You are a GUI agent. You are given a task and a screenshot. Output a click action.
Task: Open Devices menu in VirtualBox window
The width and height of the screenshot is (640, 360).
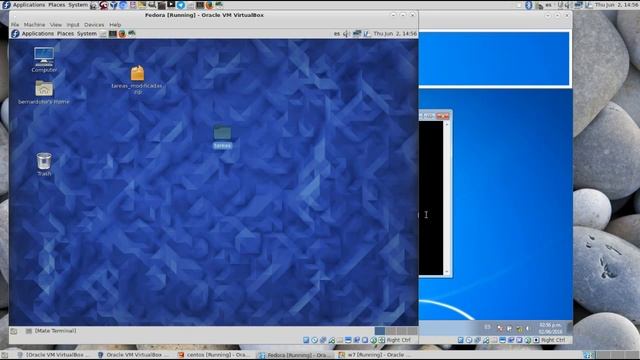[94, 24]
